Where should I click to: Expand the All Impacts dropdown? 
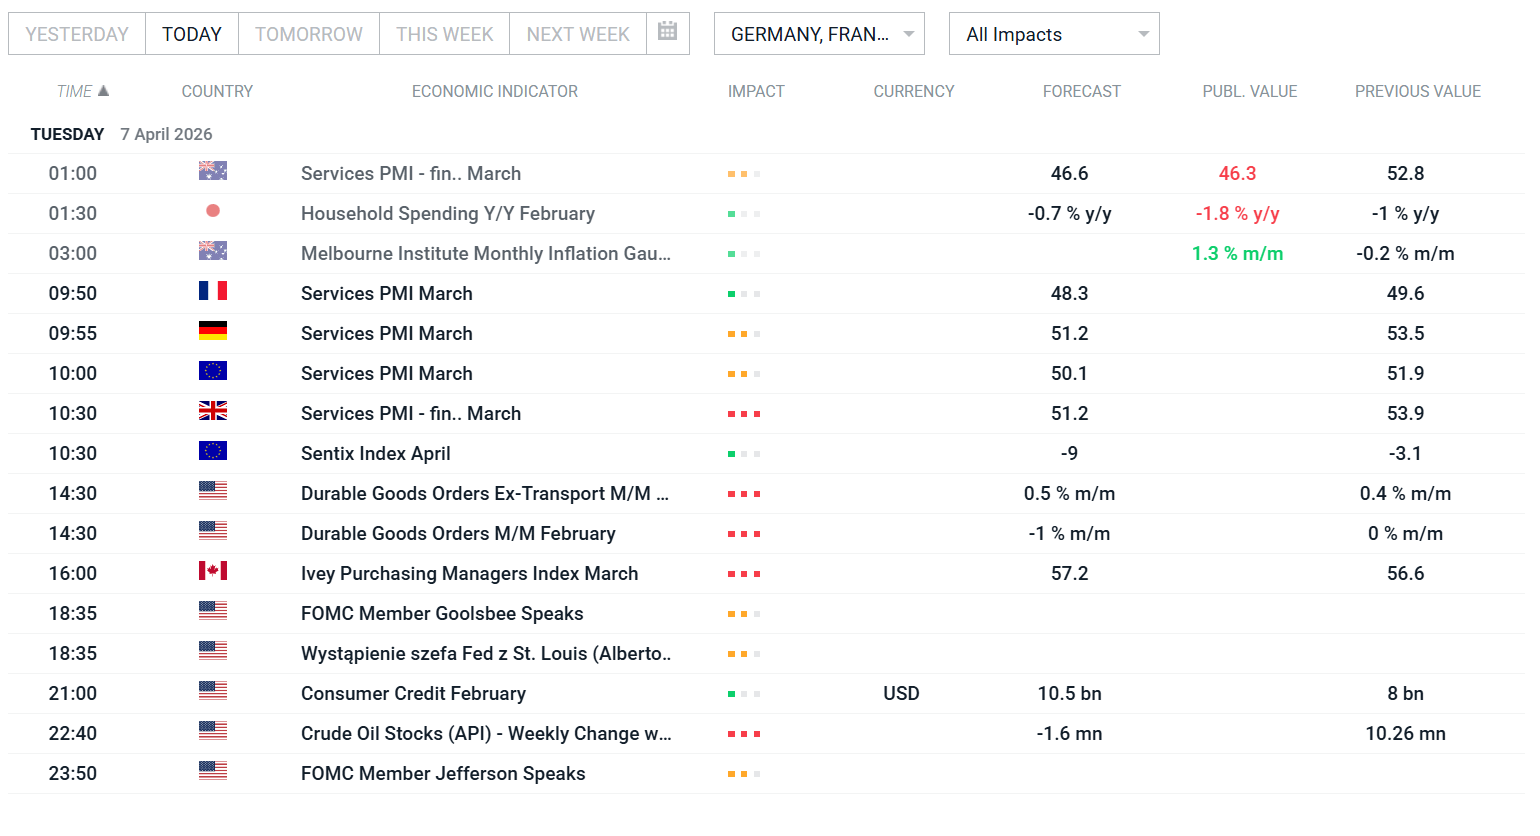click(x=1053, y=34)
